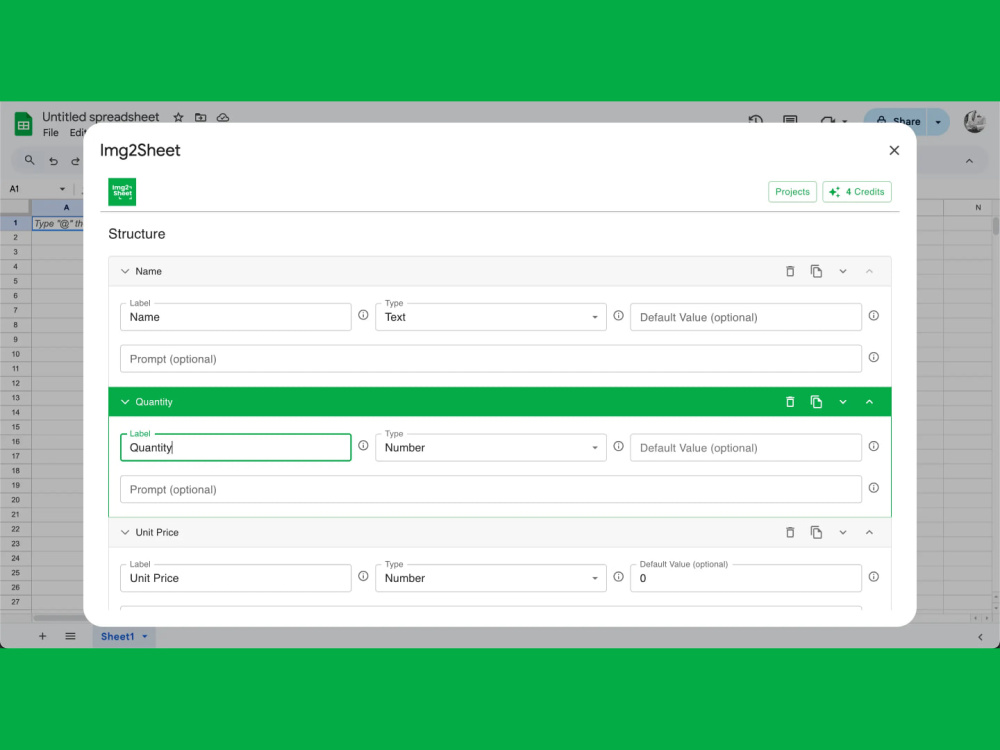This screenshot has height=750, width=1000.
Task: Open the File menu in Sheets
Action: click(x=50, y=133)
